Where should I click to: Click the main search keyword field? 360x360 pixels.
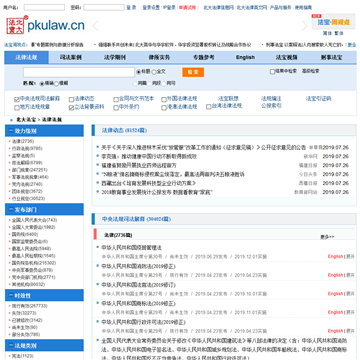(79, 72)
